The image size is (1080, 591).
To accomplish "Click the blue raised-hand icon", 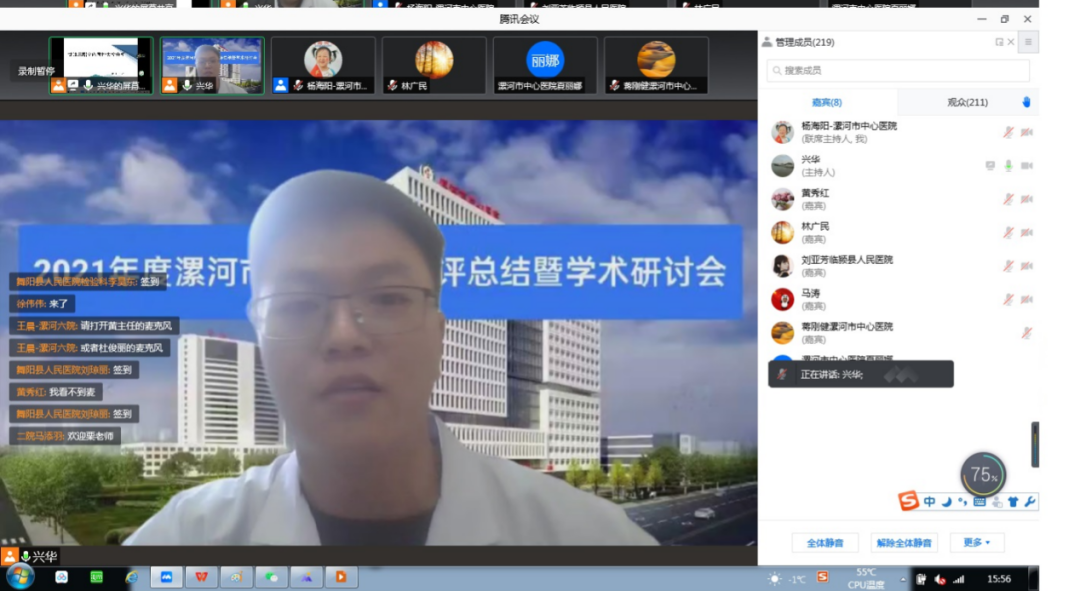I will click(x=1026, y=102).
